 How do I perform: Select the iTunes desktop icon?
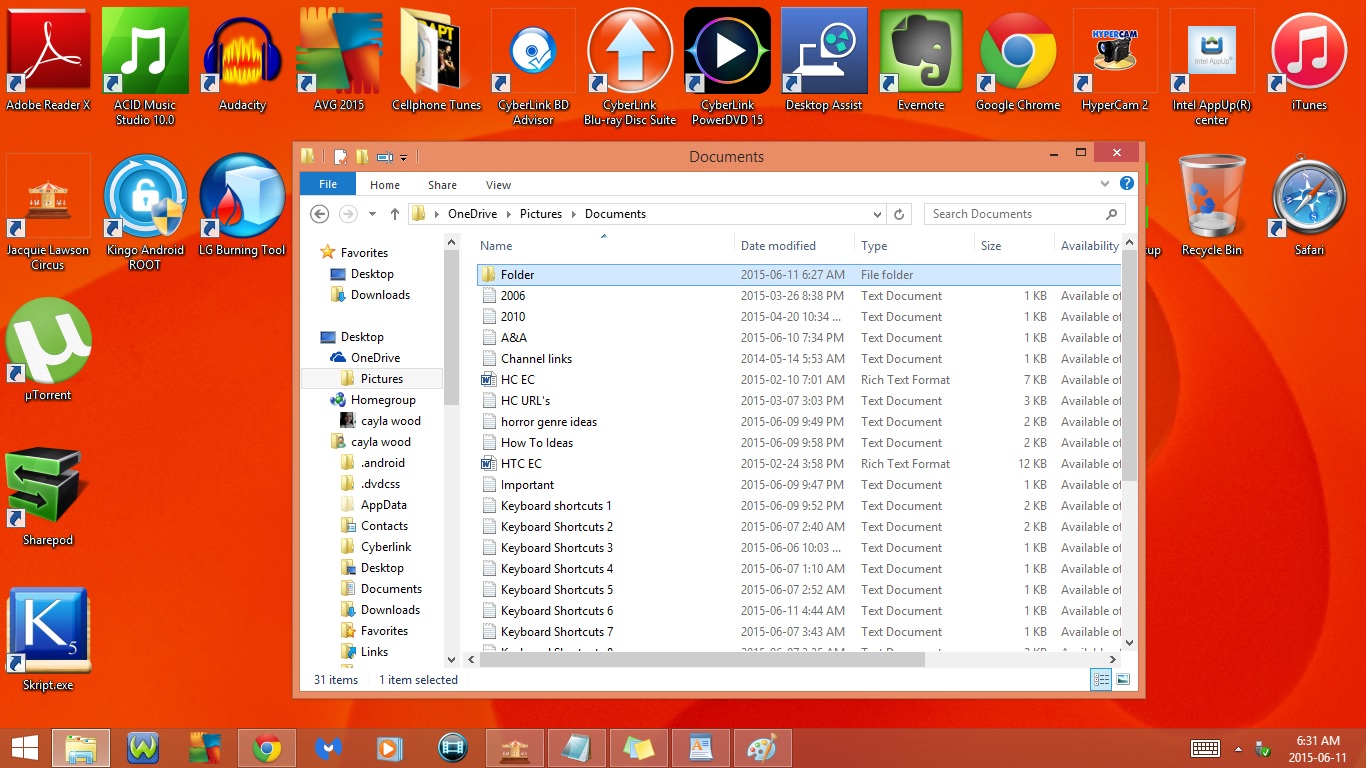pyautogui.click(x=1309, y=60)
